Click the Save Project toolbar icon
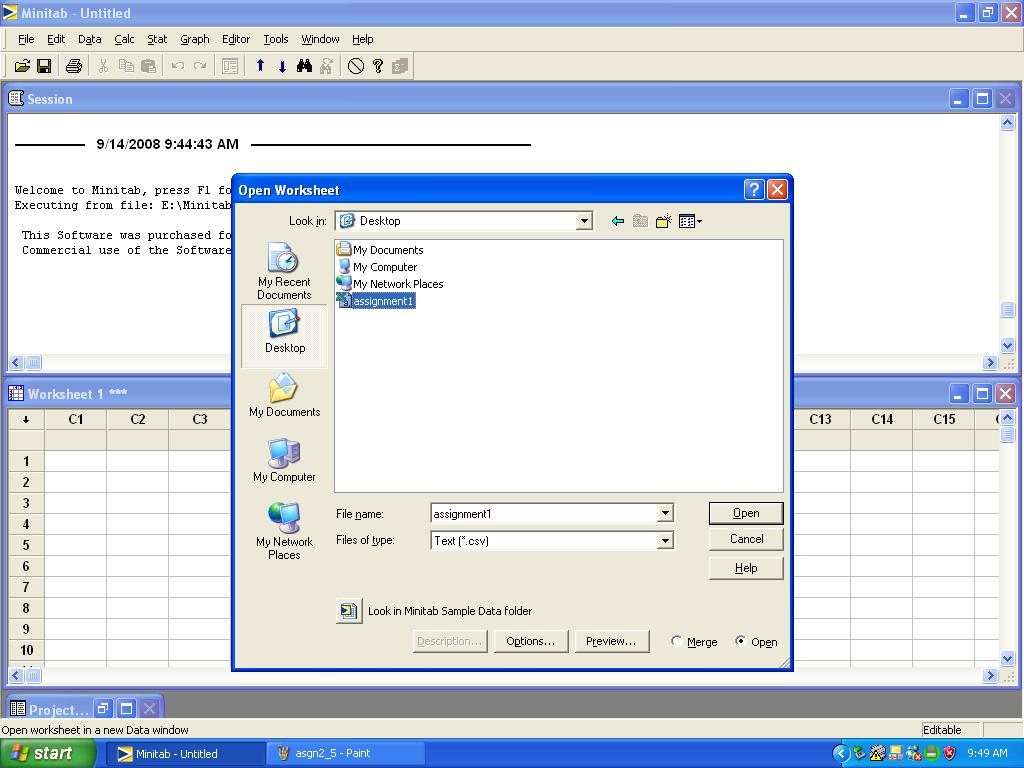Image resolution: width=1024 pixels, height=768 pixels. (x=44, y=66)
